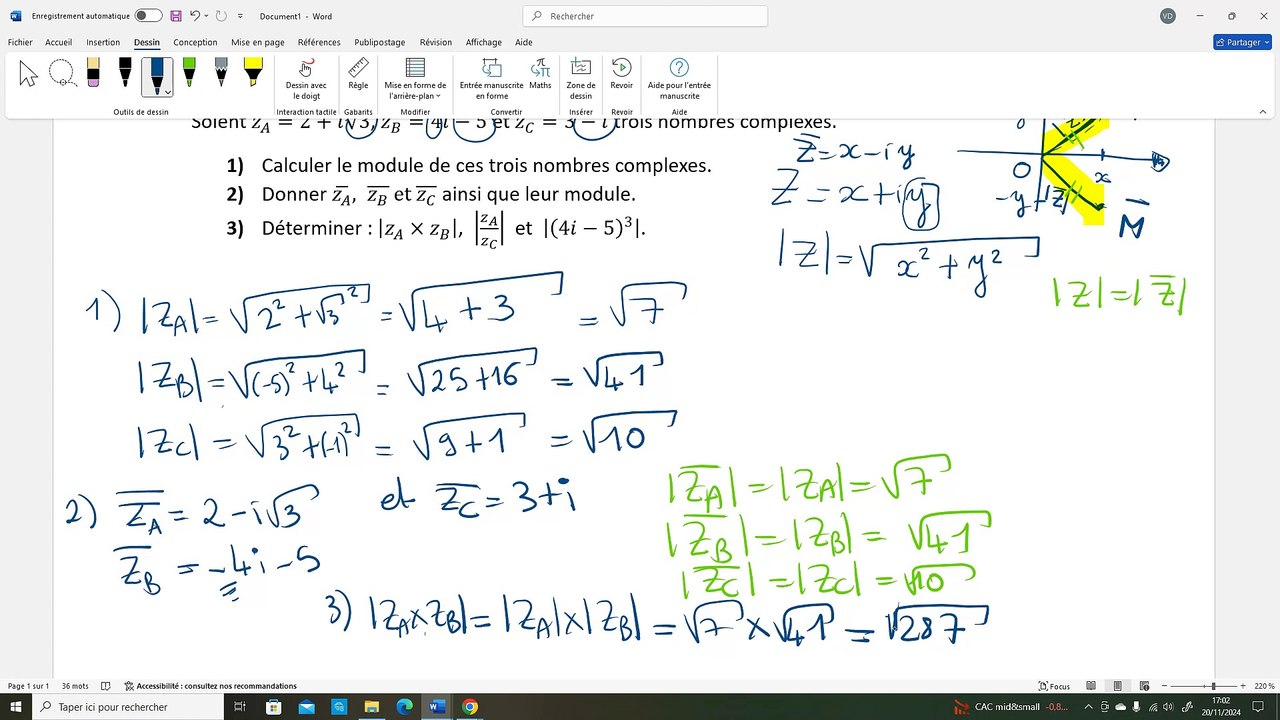Insert a Zone de dessin
Screen dimensions: 1280x720
click(581, 79)
